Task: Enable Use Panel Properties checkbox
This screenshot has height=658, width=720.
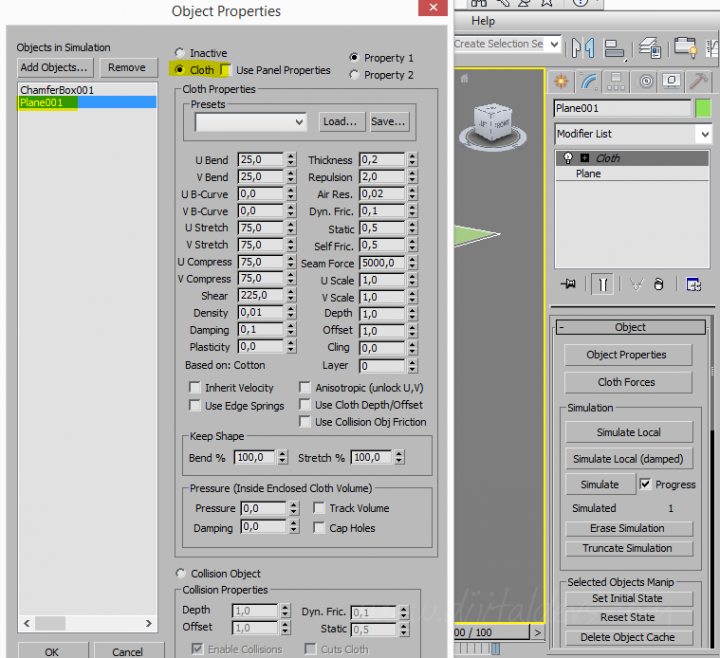Action: pyautogui.click(x=226, y=70)
